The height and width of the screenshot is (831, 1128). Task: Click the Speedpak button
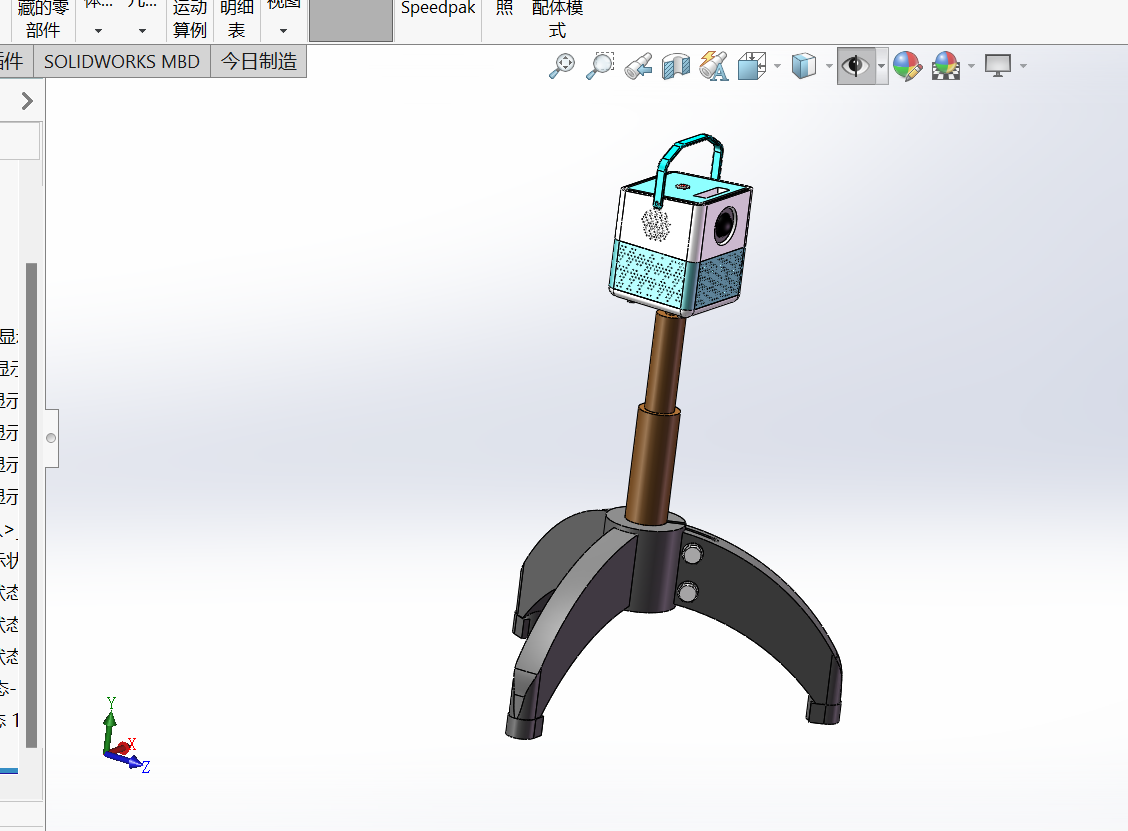coord(438,10)
